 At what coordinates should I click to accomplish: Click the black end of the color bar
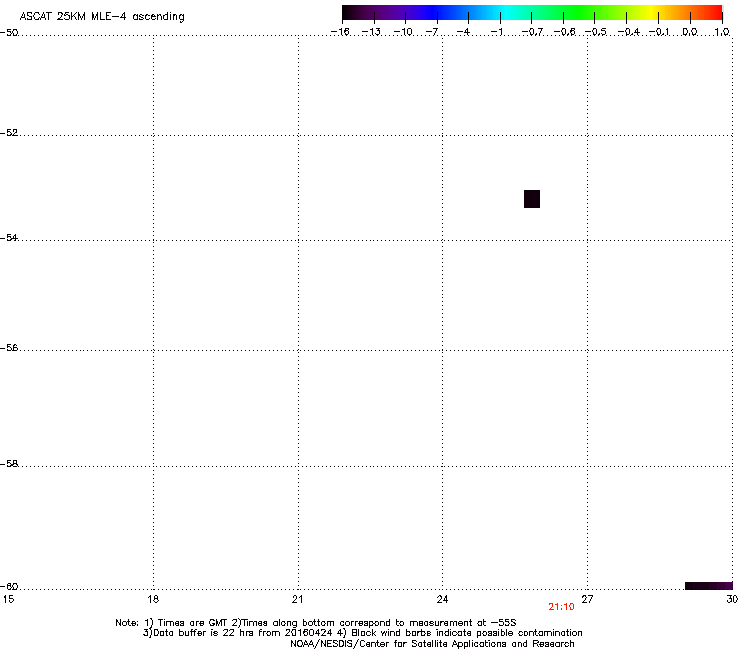pyautogui.click(x=349, y=12)
